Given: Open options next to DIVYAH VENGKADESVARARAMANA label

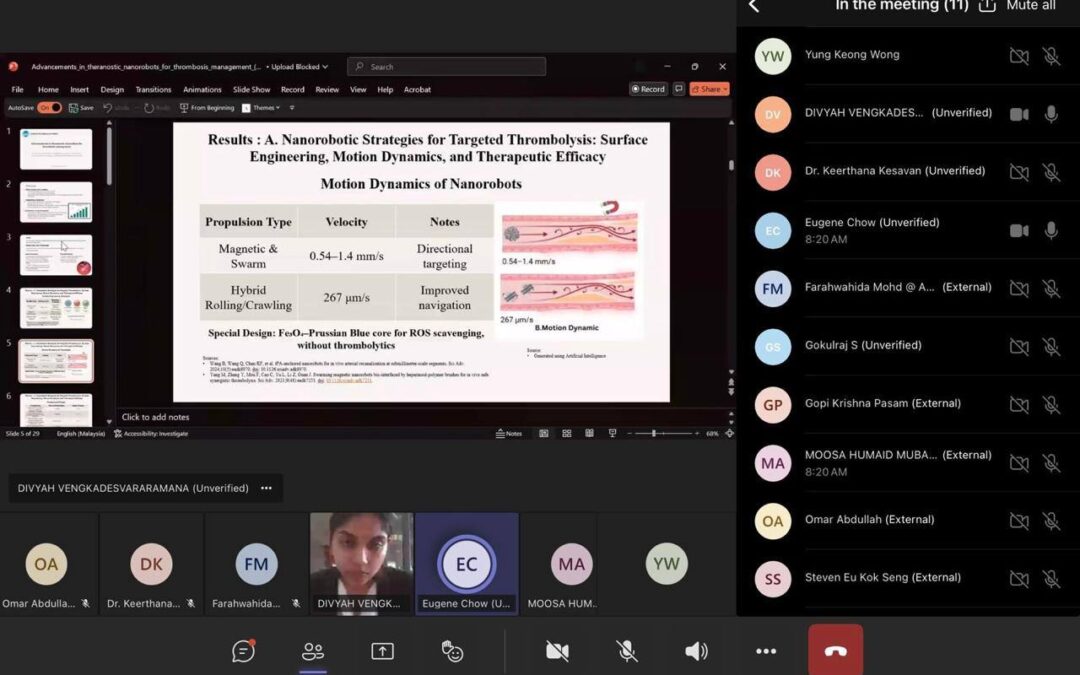Looking at the screenshot, I should click(x=266, y=488).
